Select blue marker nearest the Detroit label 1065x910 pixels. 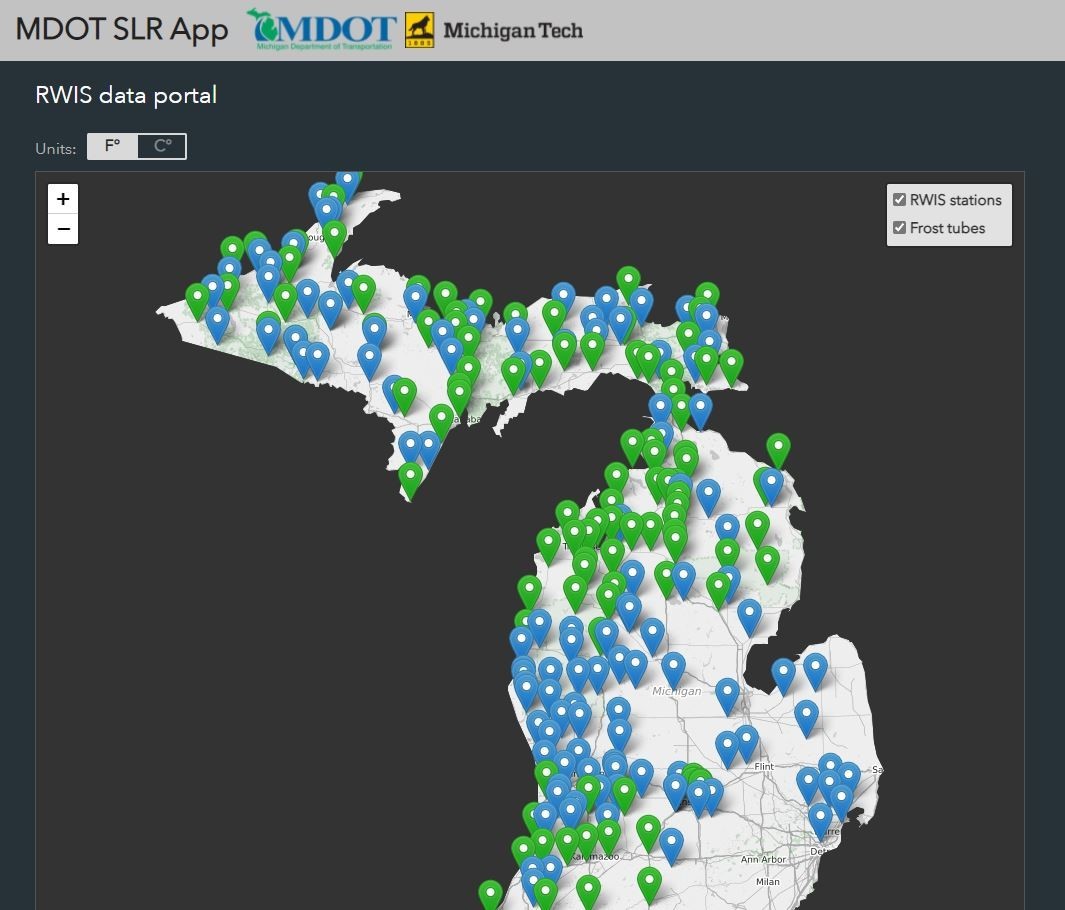(821, 817)
